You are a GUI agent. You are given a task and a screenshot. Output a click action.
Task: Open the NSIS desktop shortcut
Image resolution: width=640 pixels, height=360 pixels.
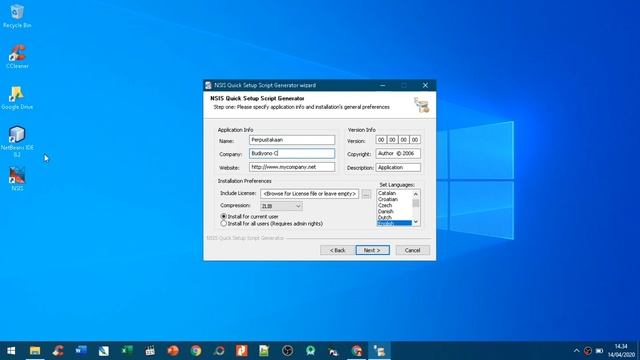tap(17, 179)
